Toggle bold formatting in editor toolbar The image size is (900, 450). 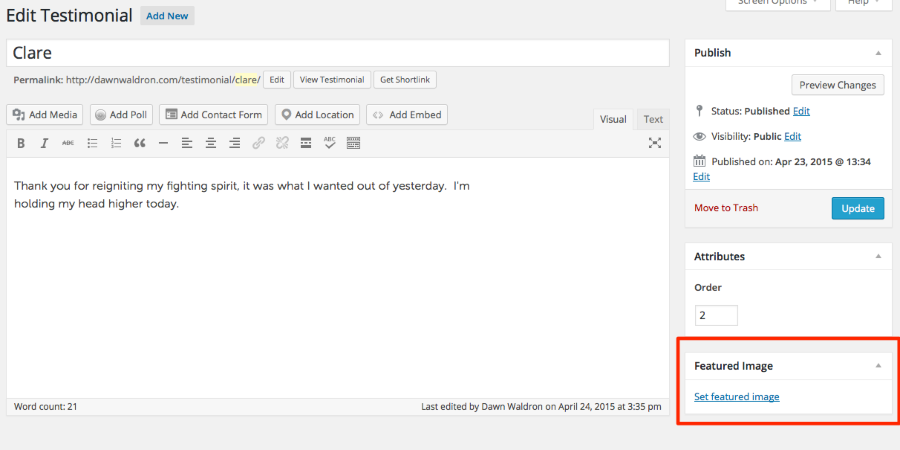pyautogui.click(x=21, y=143)
